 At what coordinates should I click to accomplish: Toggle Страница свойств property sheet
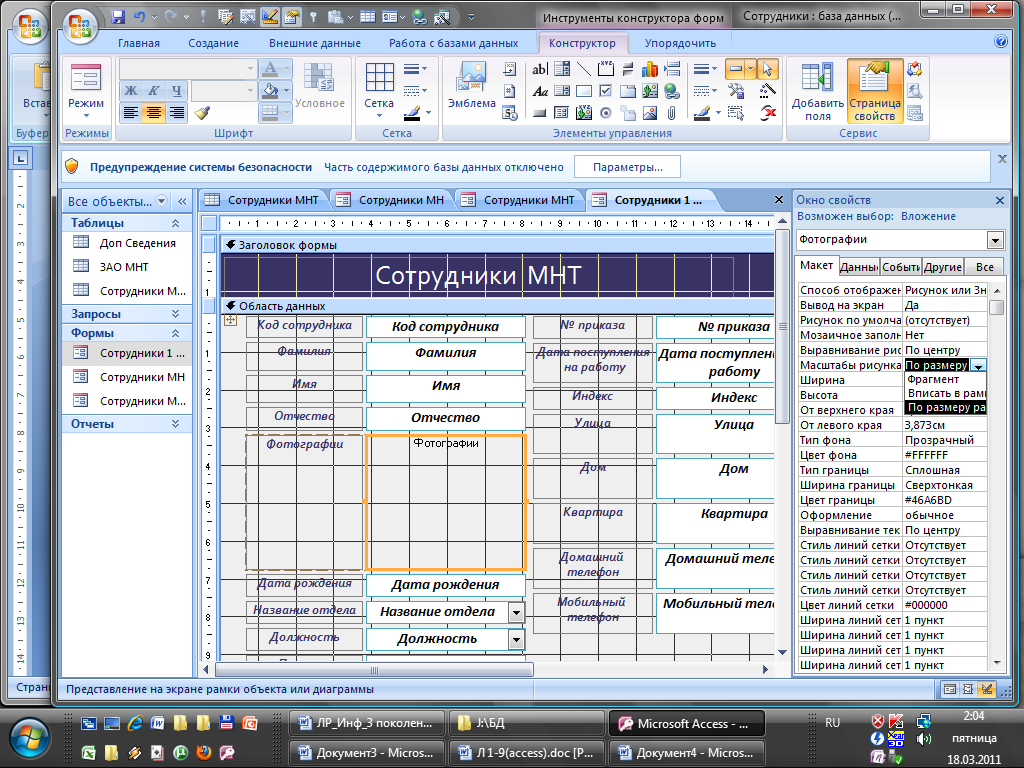pyautogui.click(x=875, y=91)
